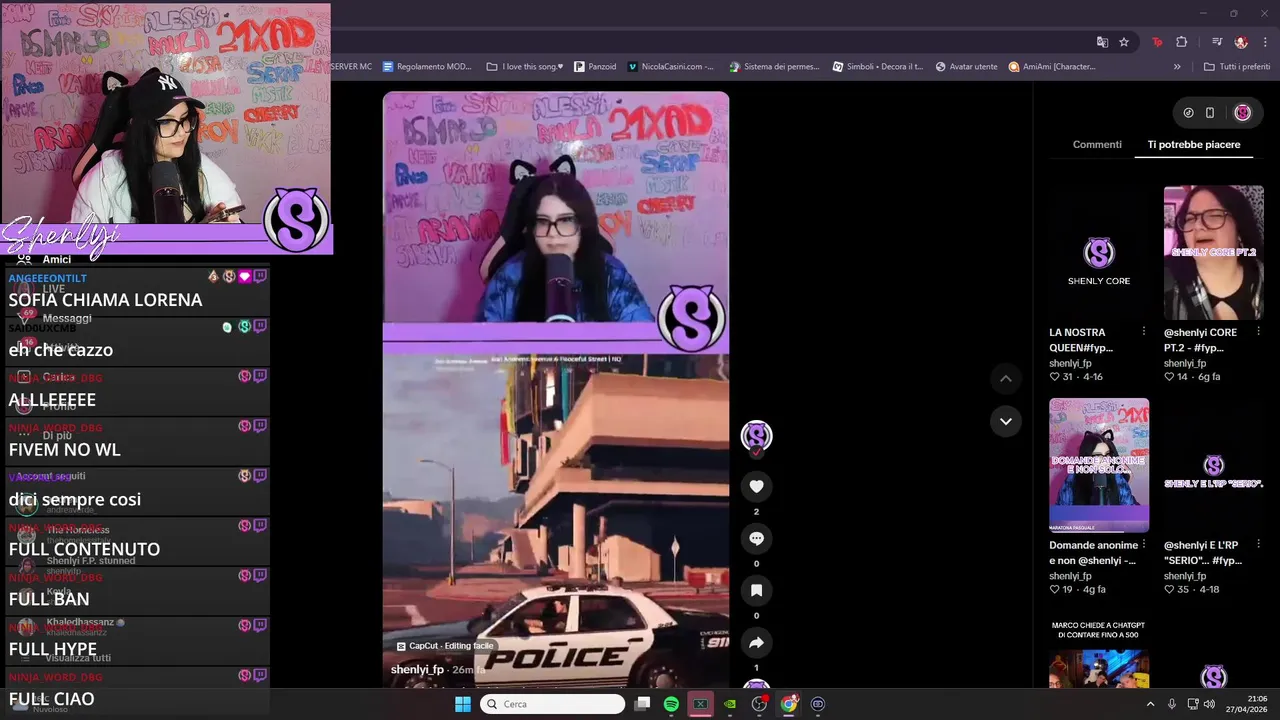The image size is (1280, 720).
Task: Open the pill-shaped app icon on taskbar
Action: (x=818, y=704)
